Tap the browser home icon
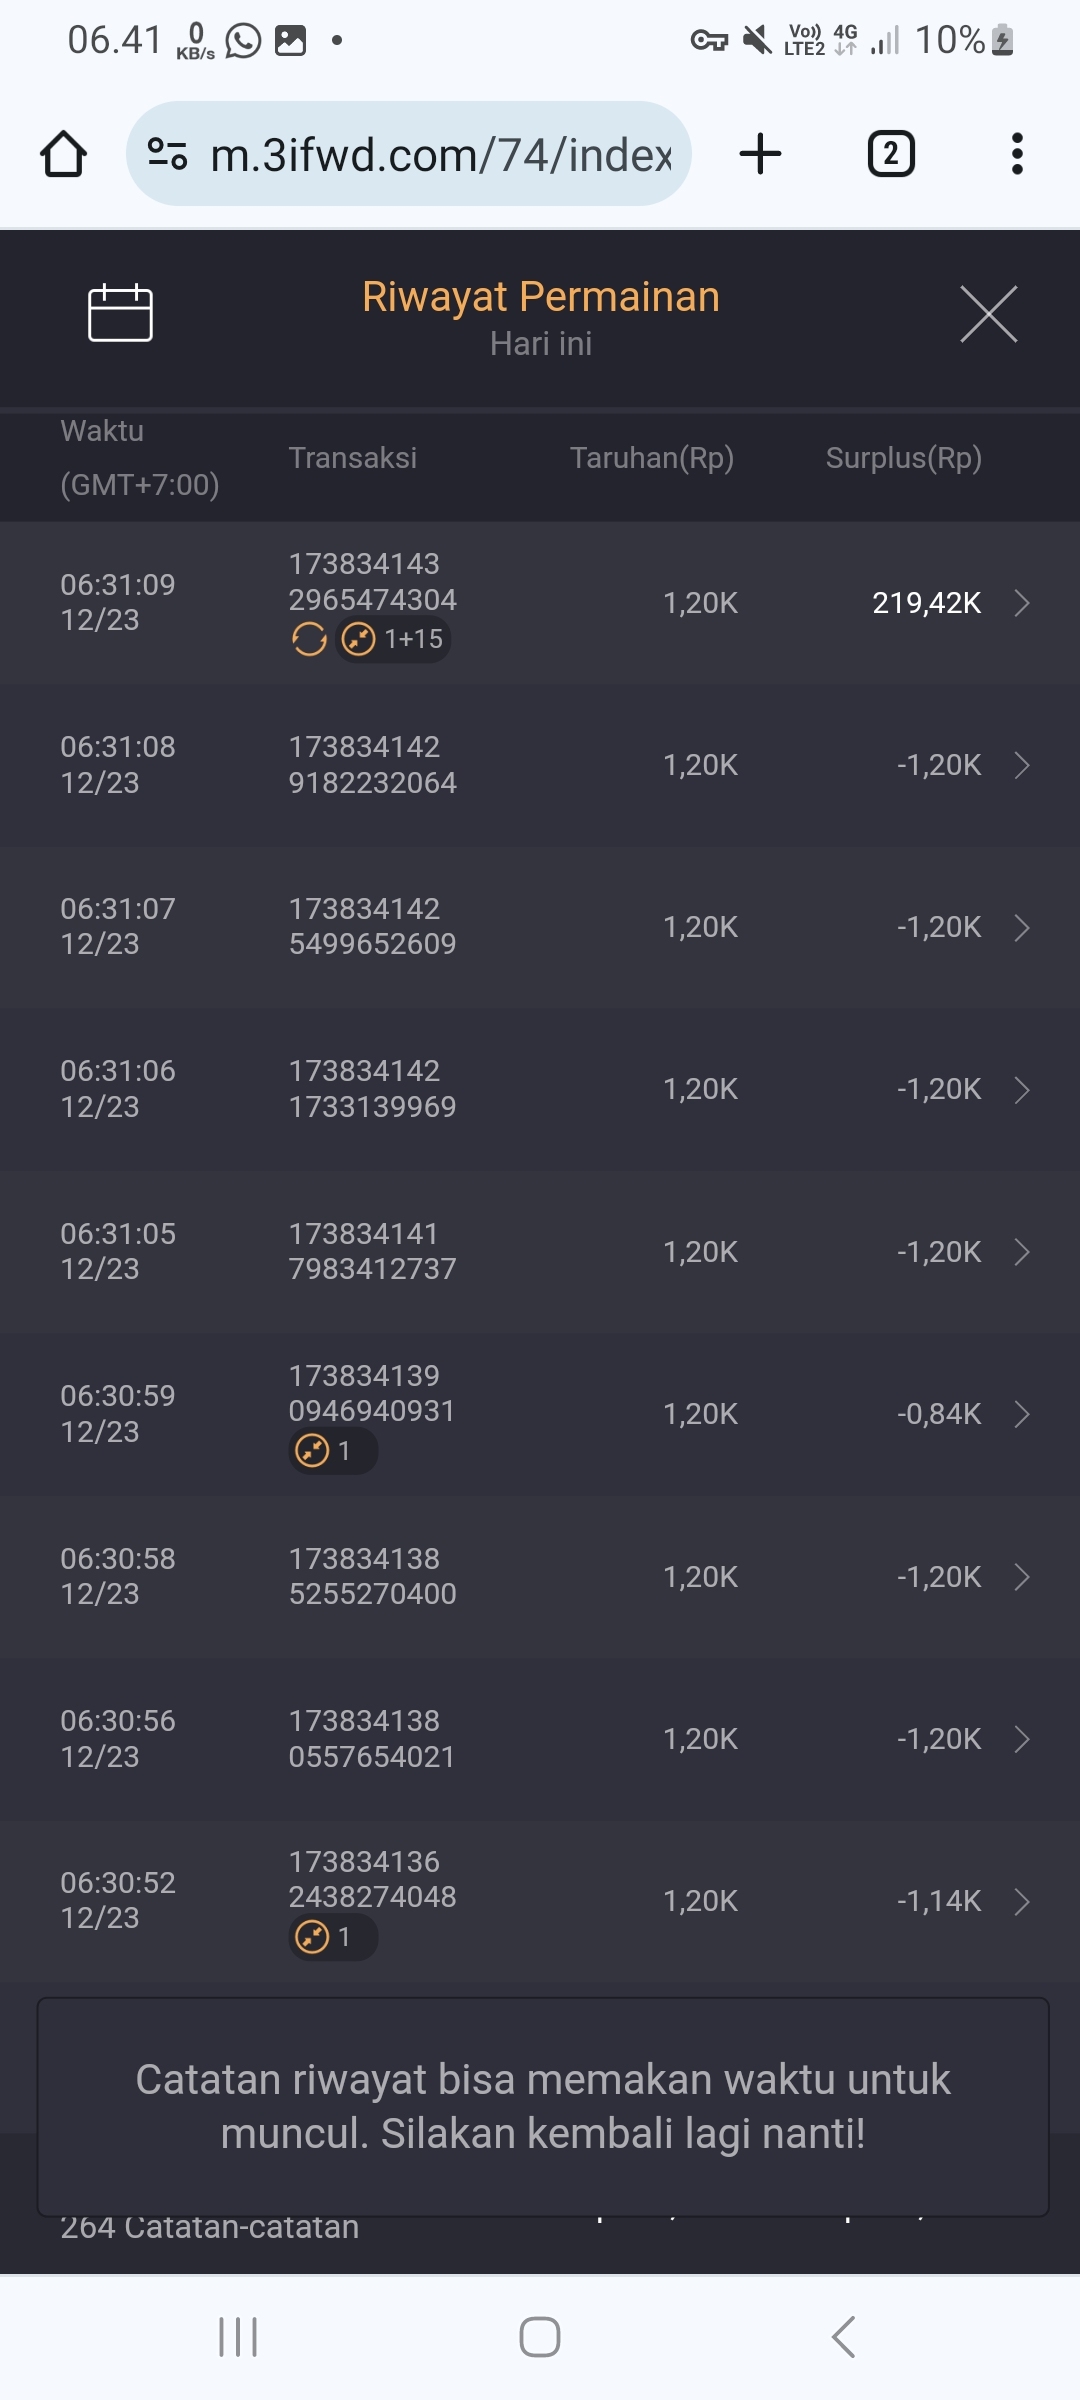 pyautogui.click(x=63, y=154)
